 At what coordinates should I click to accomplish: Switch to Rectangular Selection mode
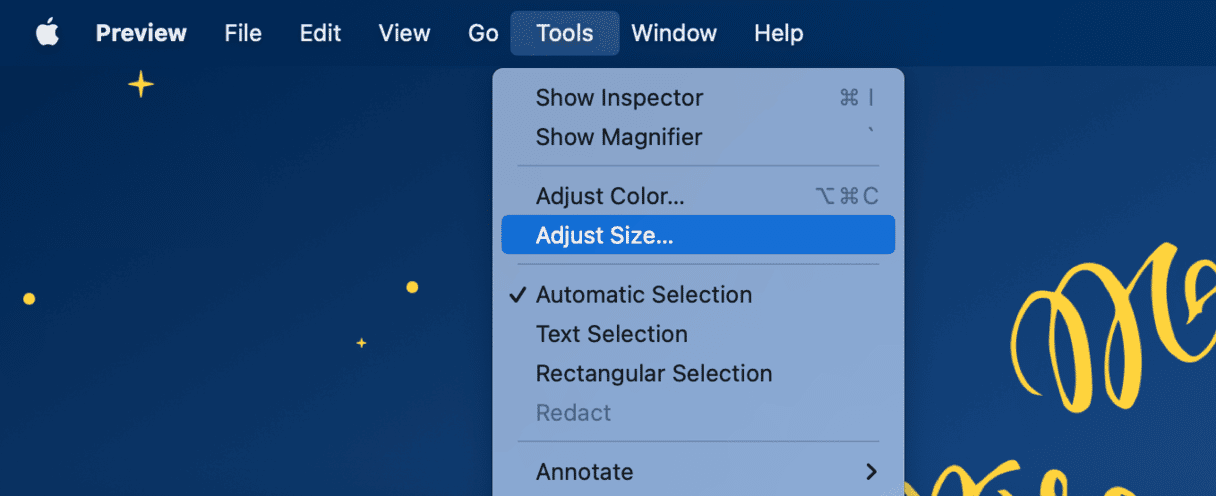[x=698, y=373]
